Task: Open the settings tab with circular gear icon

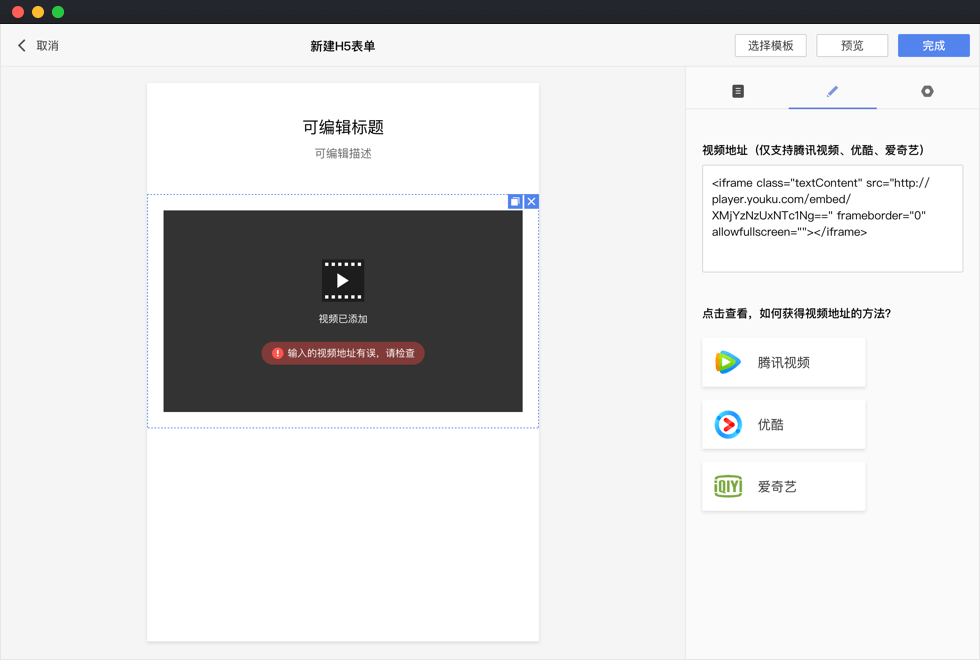Action: pos(927,91)
